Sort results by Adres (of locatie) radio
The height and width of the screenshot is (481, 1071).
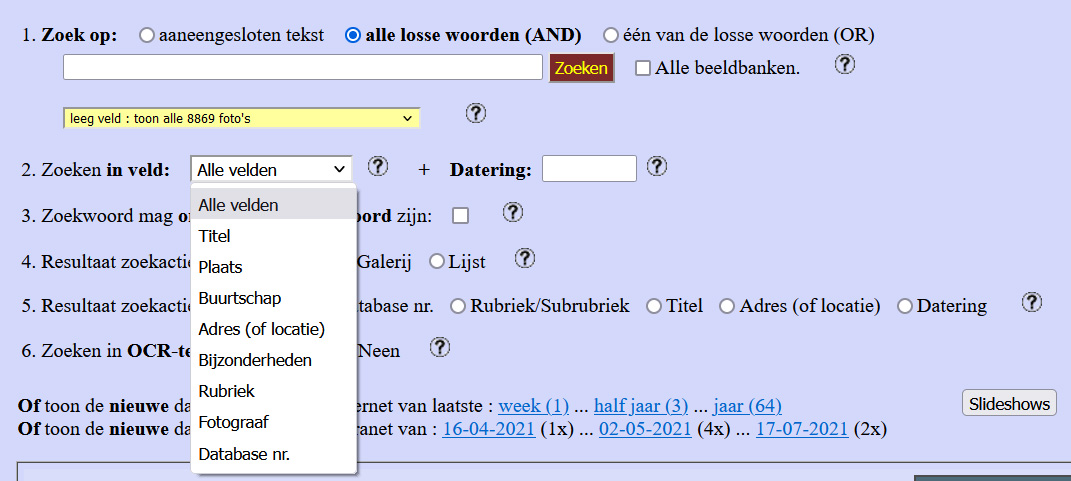pyautogui.click(x=727, y=307)
